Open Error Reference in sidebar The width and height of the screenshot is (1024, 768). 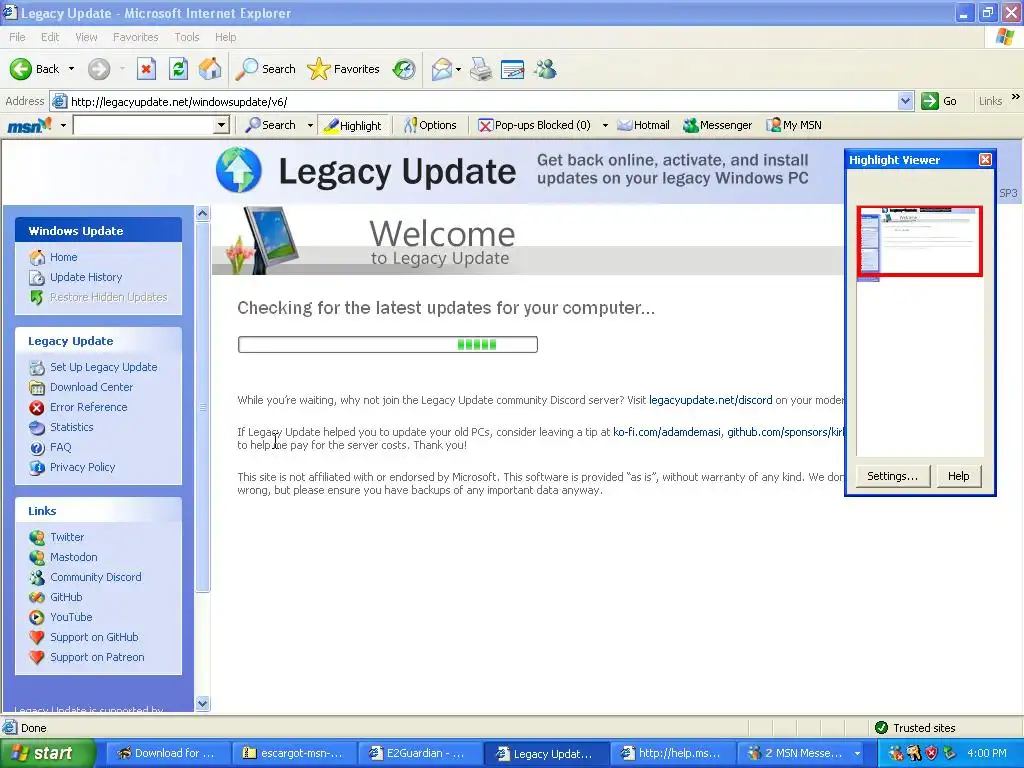[89, 407]
